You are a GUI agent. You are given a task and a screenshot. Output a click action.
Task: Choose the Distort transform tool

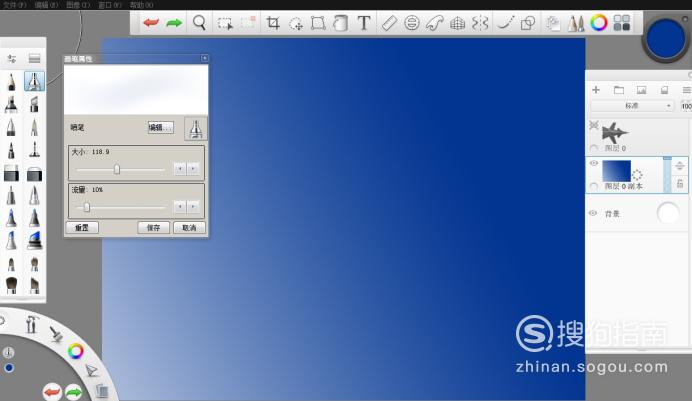click(318, 22)
